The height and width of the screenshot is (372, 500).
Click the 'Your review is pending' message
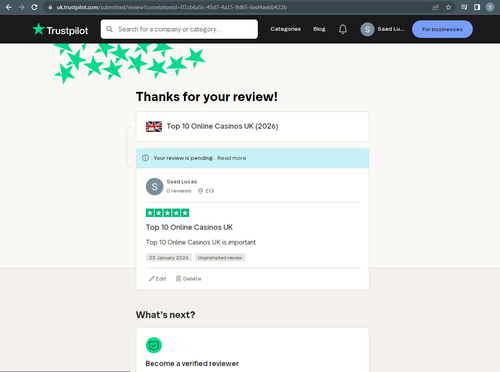pyautogui.click(x=183, y=158)
